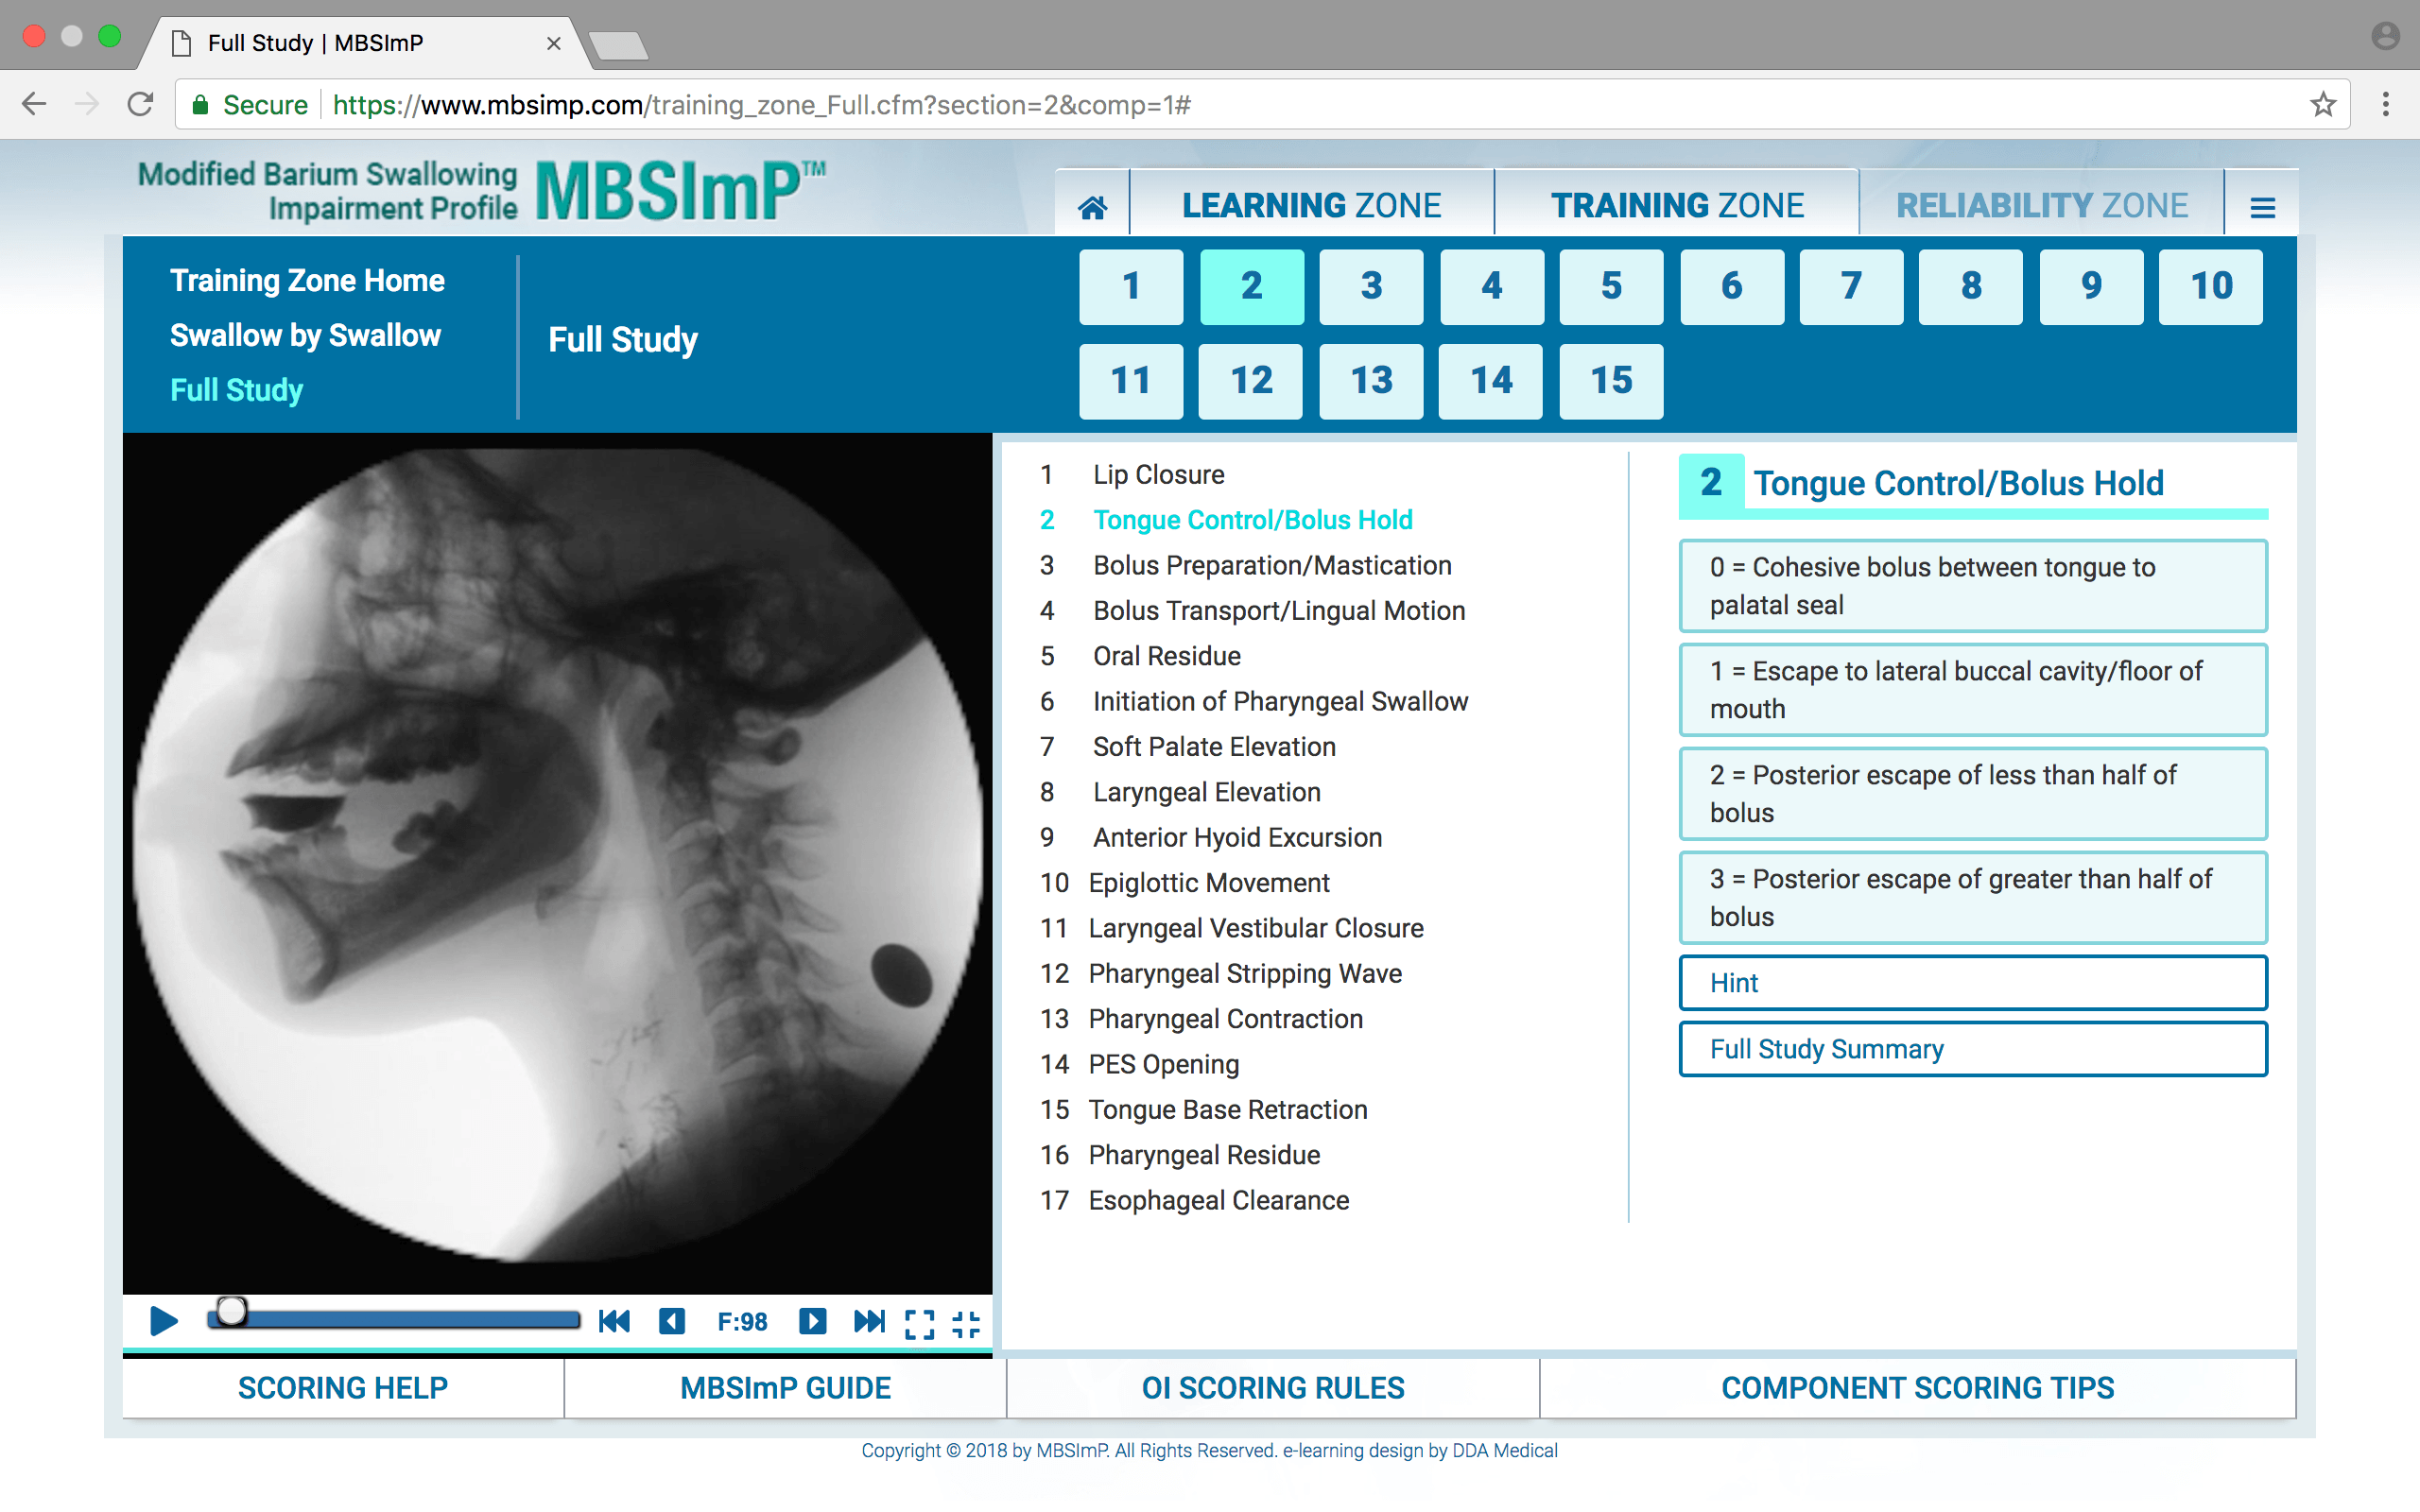Viewport: 2420px width, 1512px height.
Task: Skip to the last video frame
Action: tap(869, 1322)
